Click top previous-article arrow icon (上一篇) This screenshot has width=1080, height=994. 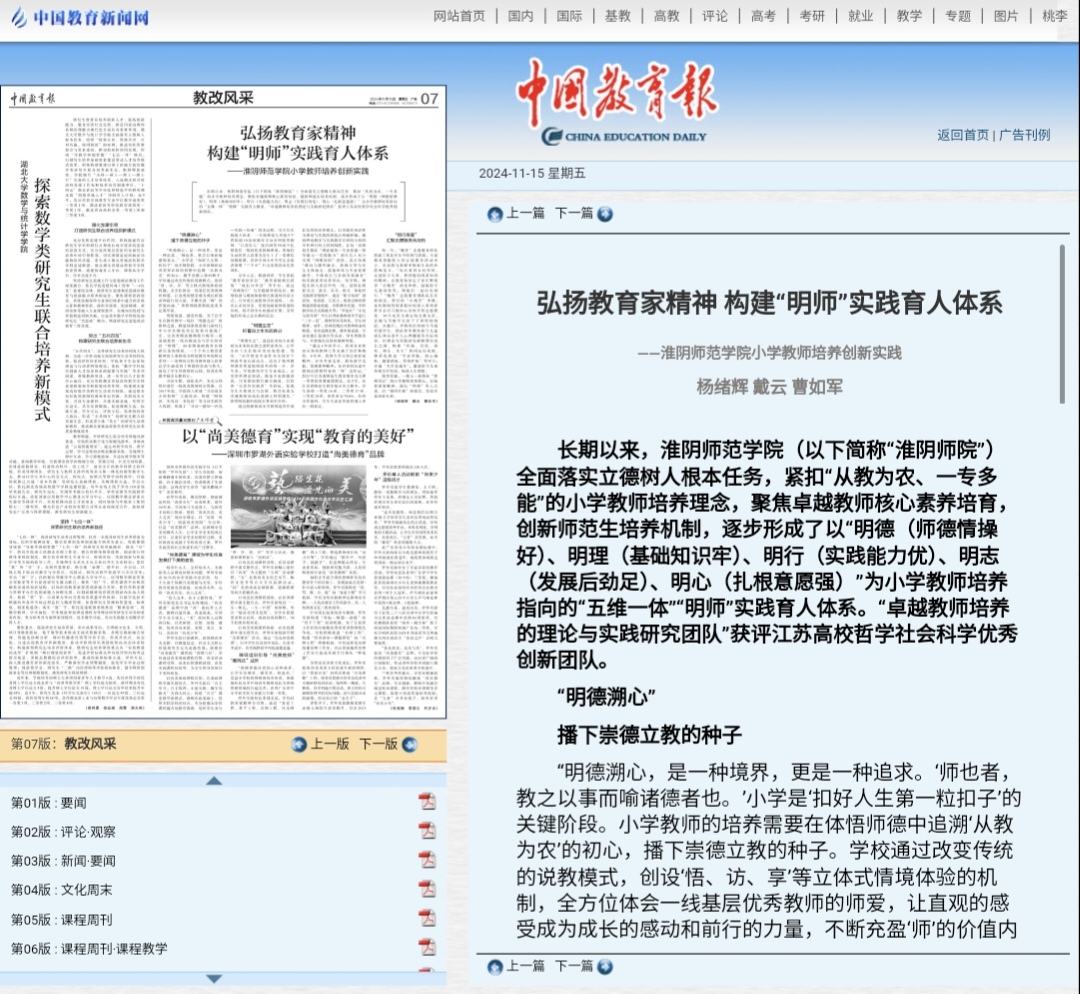click(495, 213)
